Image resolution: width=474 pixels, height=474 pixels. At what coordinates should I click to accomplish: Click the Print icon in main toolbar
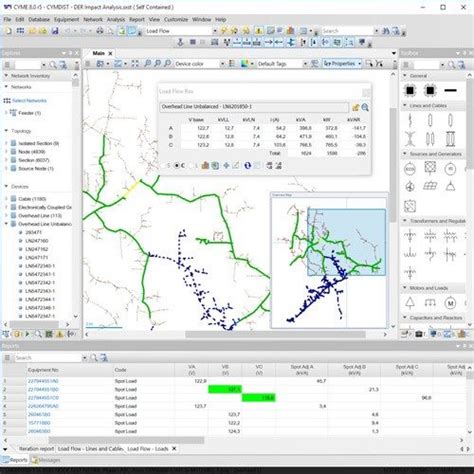(x=99, y=31)
